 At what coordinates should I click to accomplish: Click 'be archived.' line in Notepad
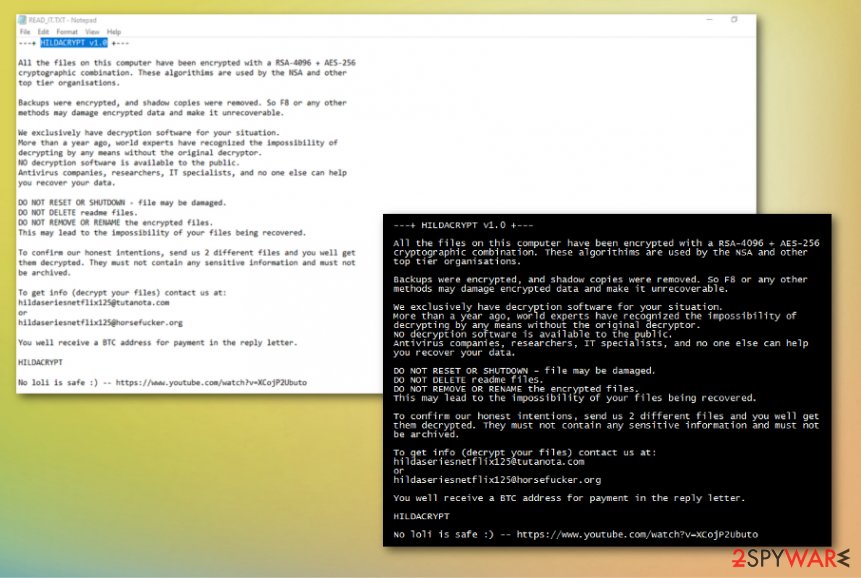(44, 273)
